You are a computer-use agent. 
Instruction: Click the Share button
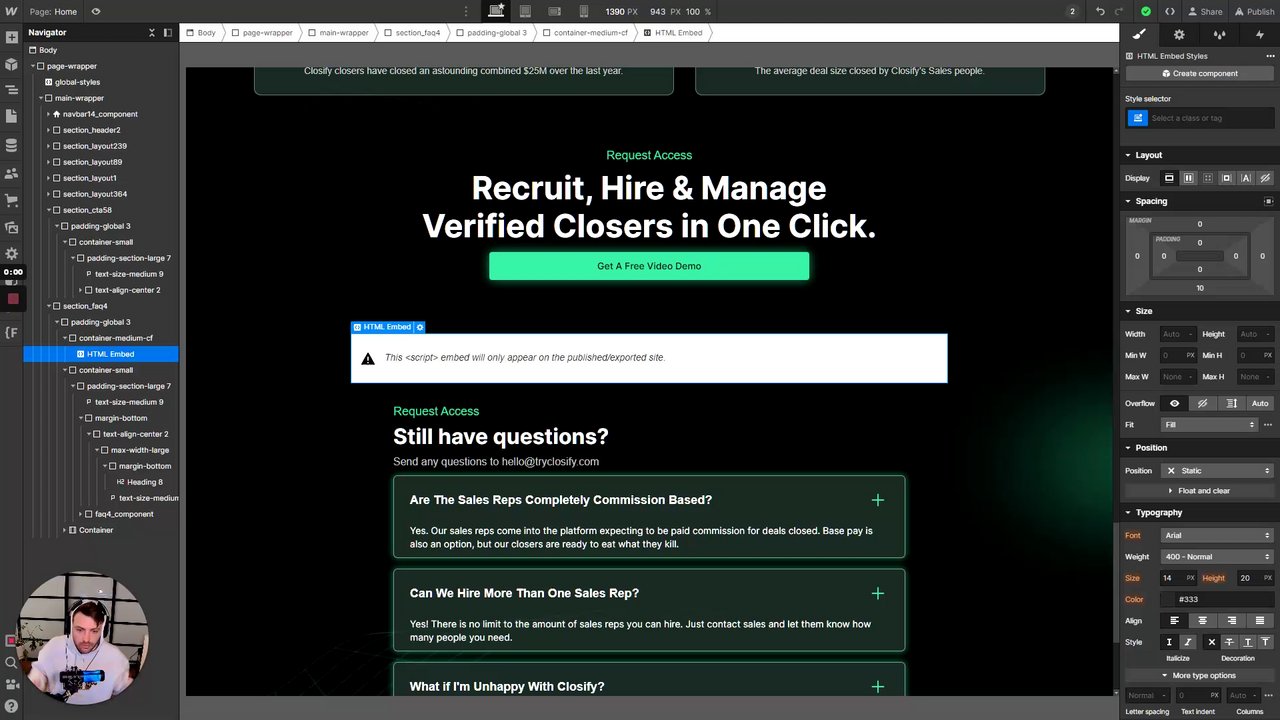click(1204, 11)
